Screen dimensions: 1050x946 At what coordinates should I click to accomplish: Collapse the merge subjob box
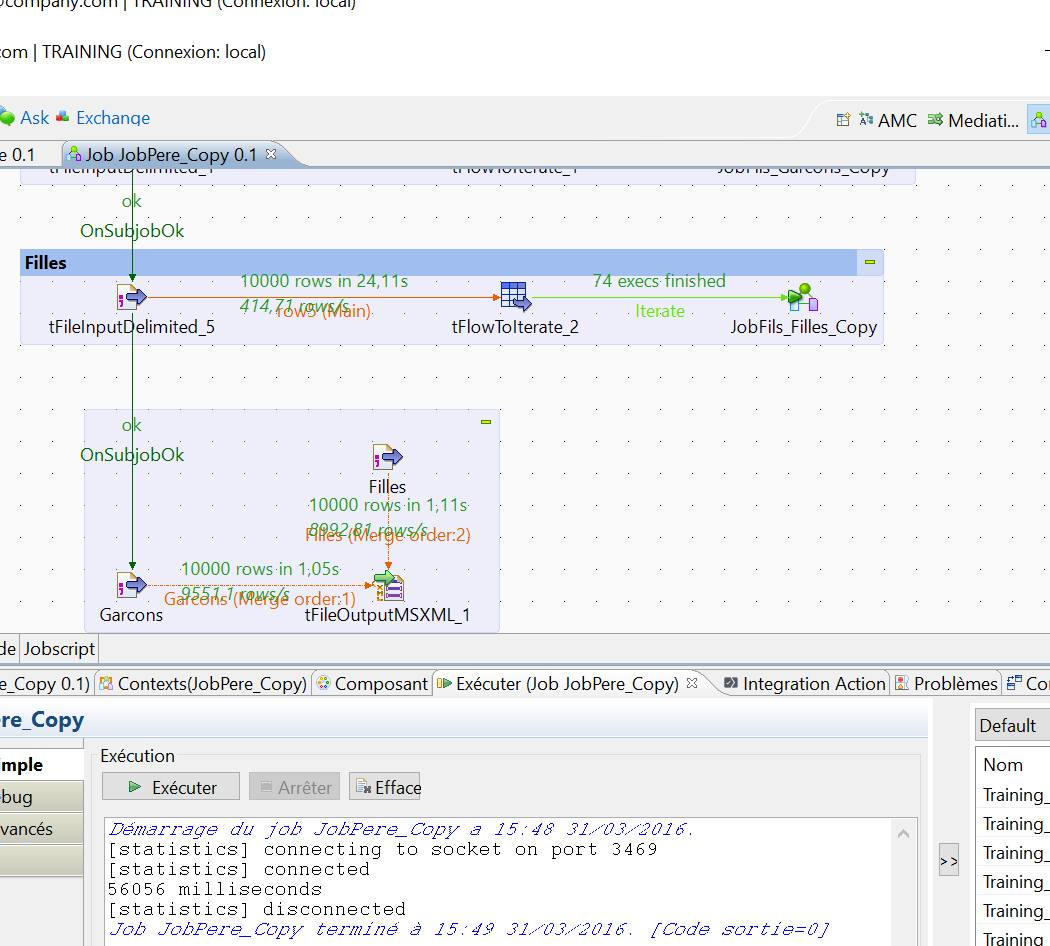[x=486, y=421]
